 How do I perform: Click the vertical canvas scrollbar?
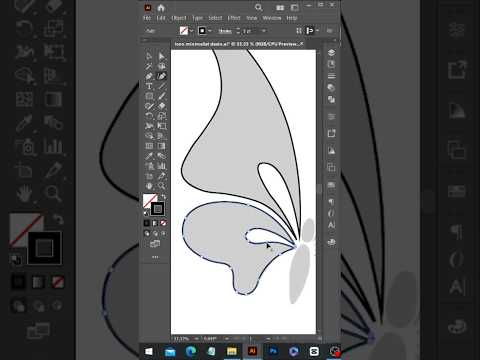coord(319,190)
